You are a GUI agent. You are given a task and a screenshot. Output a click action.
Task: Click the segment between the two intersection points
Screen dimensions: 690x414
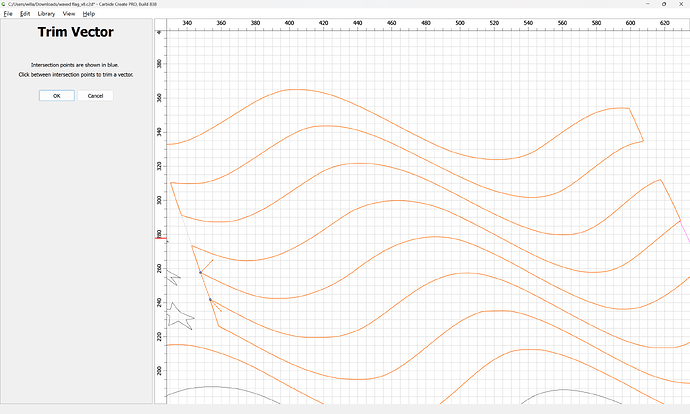coord(205,286)
